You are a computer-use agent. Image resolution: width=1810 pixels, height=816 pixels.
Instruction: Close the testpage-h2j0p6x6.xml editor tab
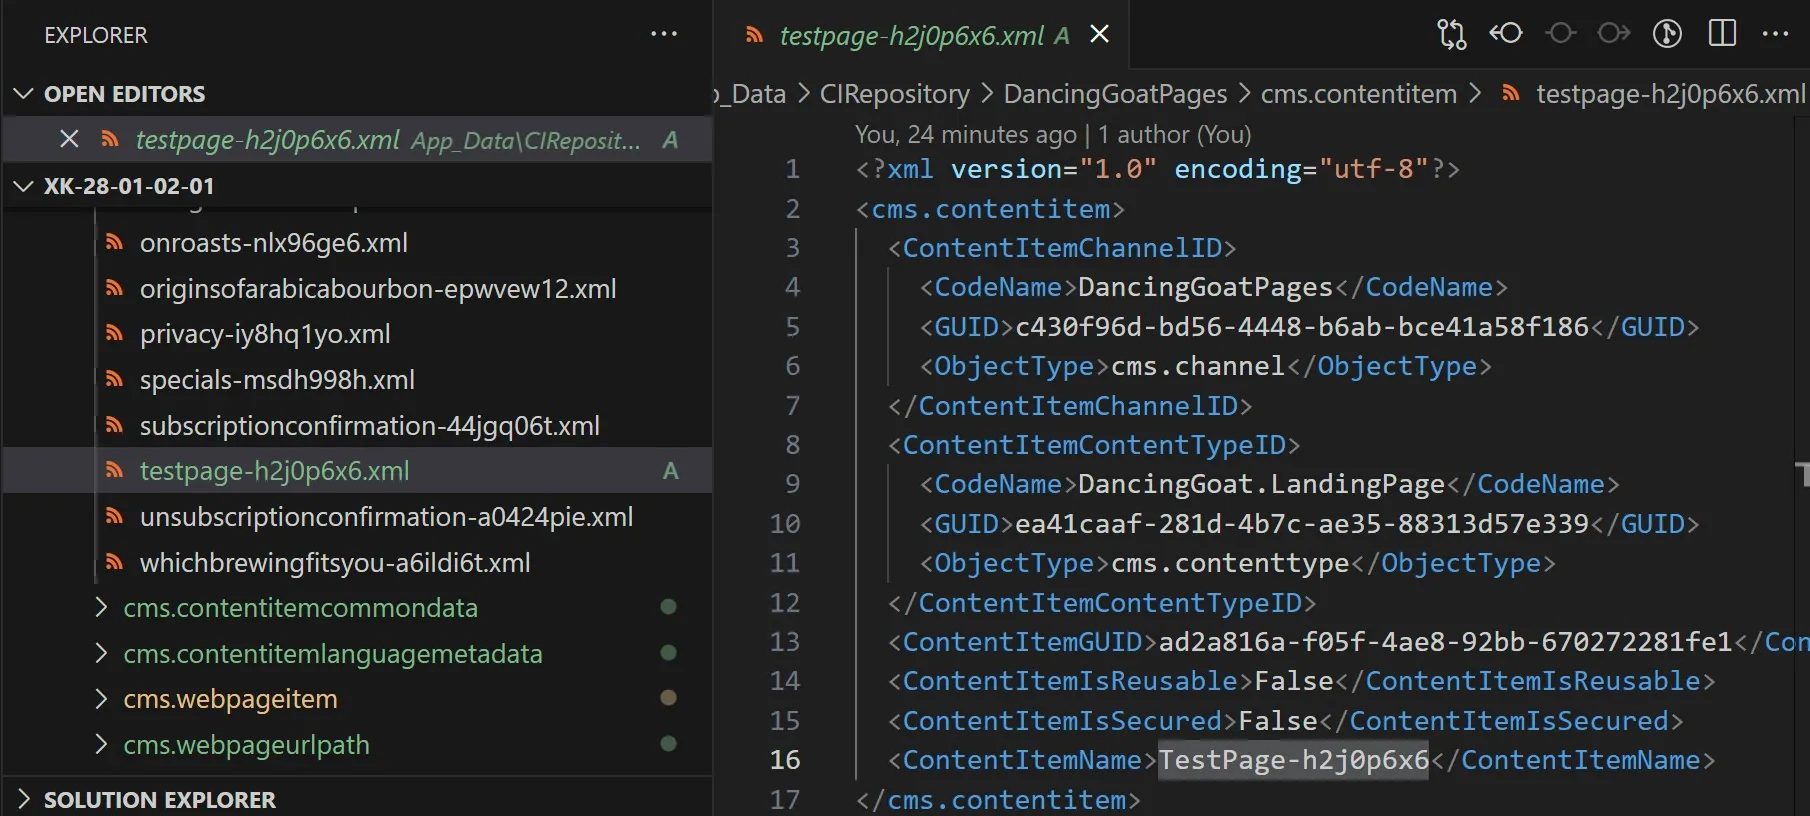1099,34
